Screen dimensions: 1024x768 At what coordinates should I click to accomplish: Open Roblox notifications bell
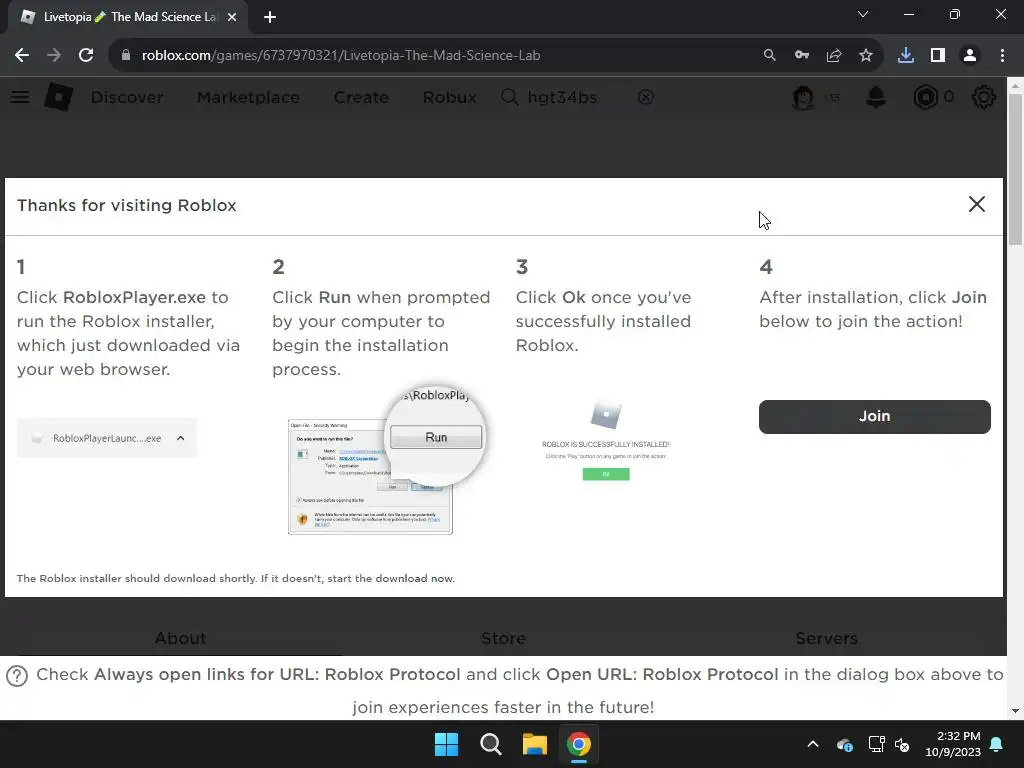[876, 97]
